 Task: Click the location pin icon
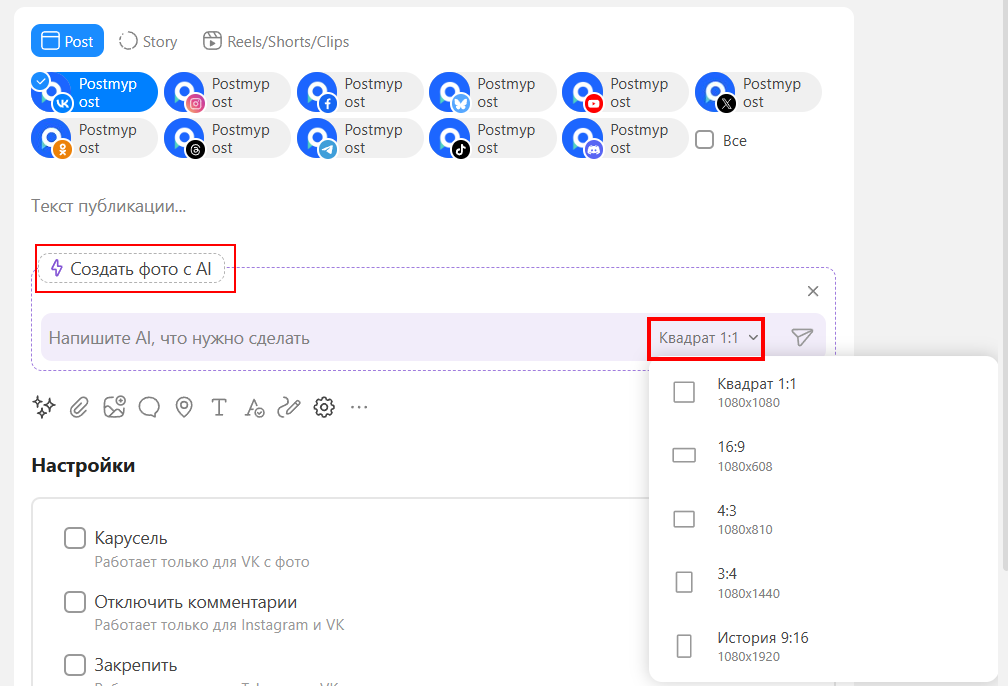point(184,407)
